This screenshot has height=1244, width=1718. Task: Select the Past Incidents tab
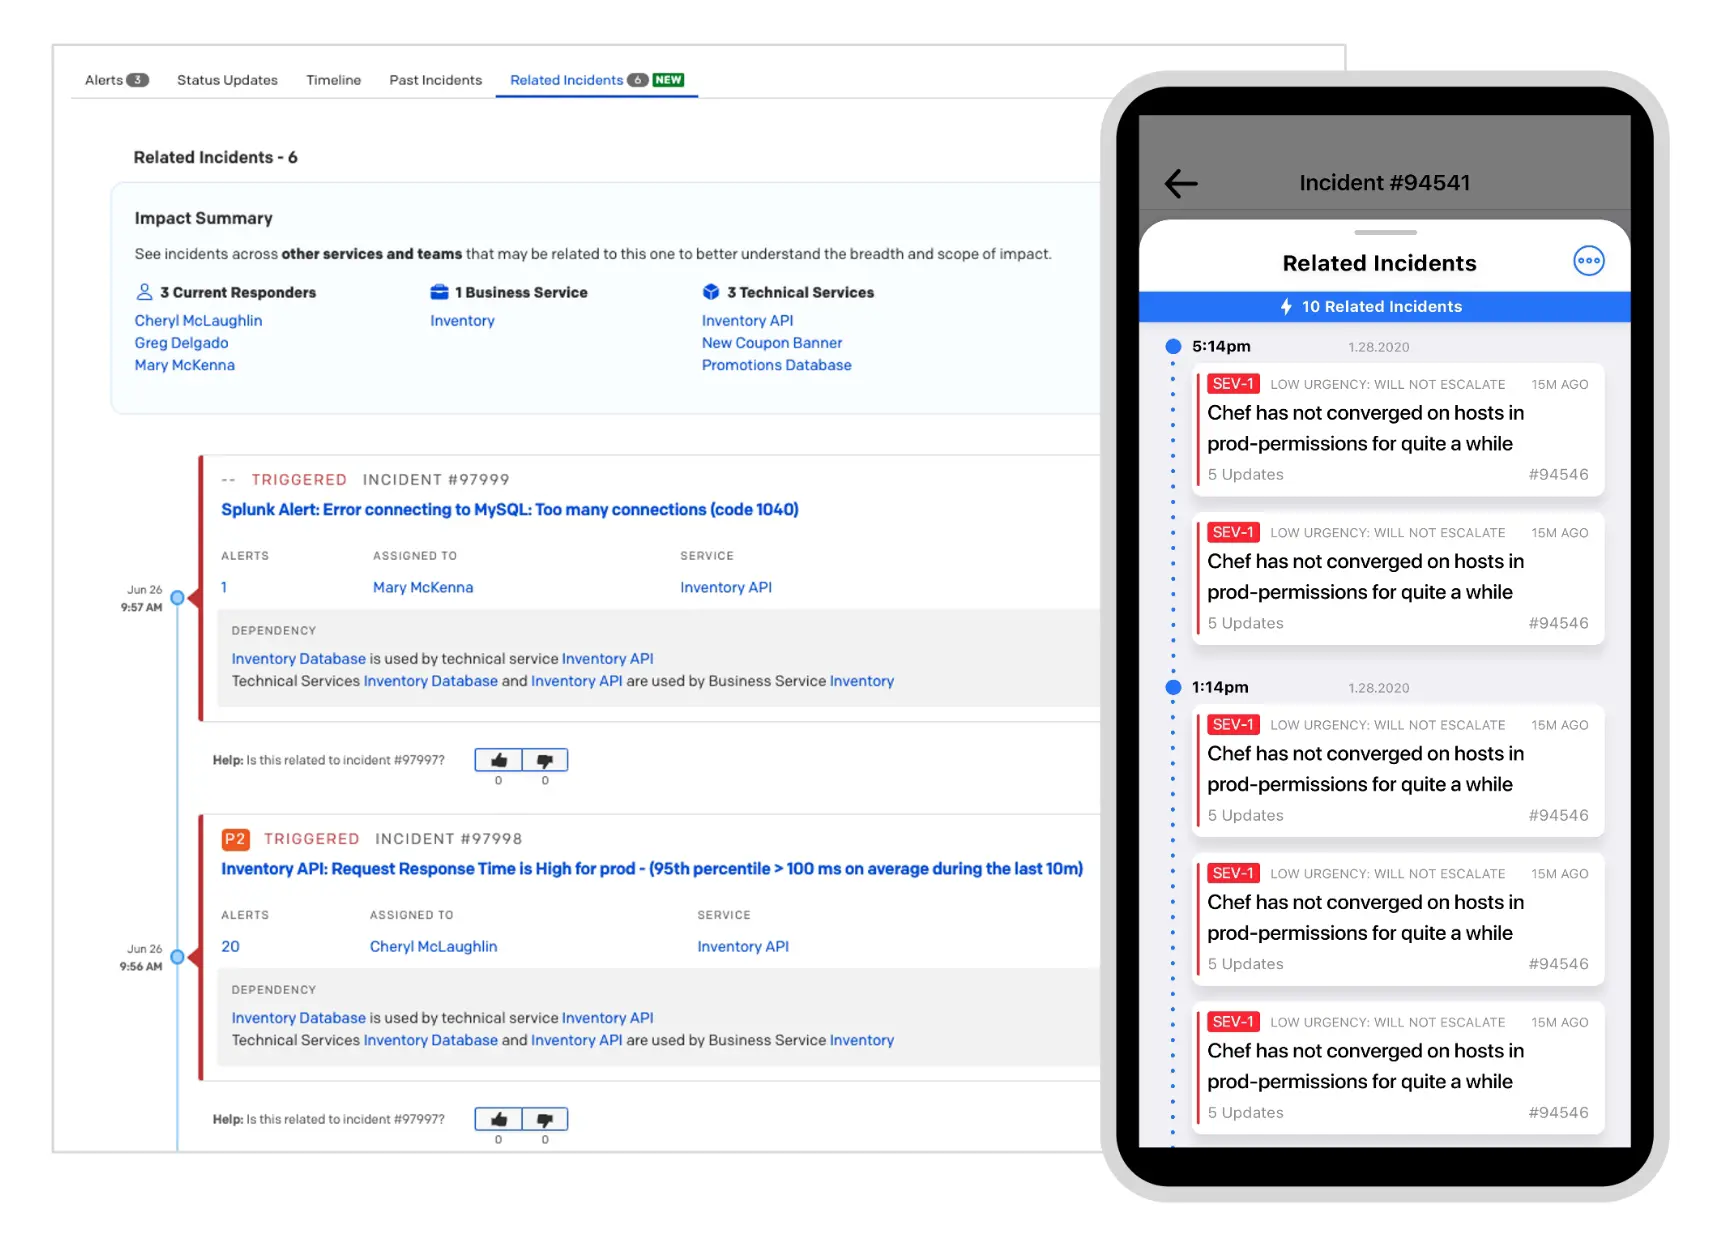435,80
